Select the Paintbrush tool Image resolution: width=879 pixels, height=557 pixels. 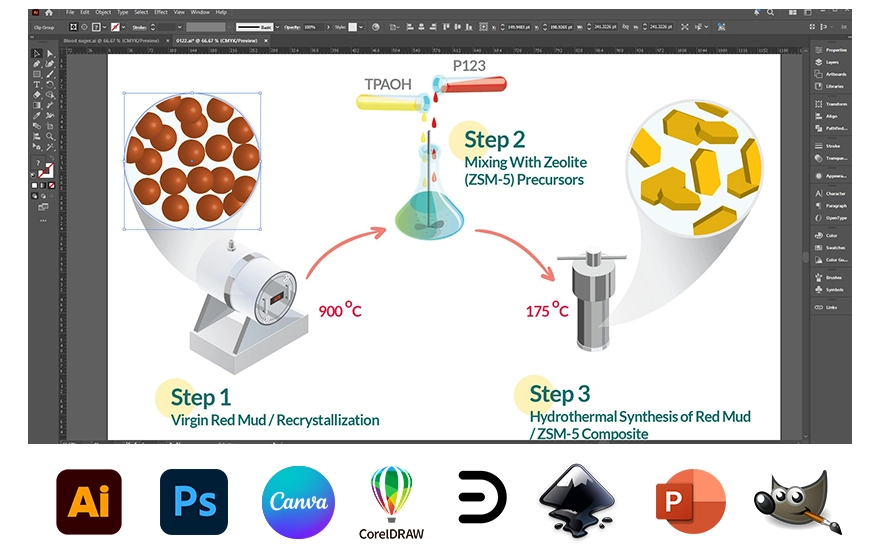tap(50, 74)
